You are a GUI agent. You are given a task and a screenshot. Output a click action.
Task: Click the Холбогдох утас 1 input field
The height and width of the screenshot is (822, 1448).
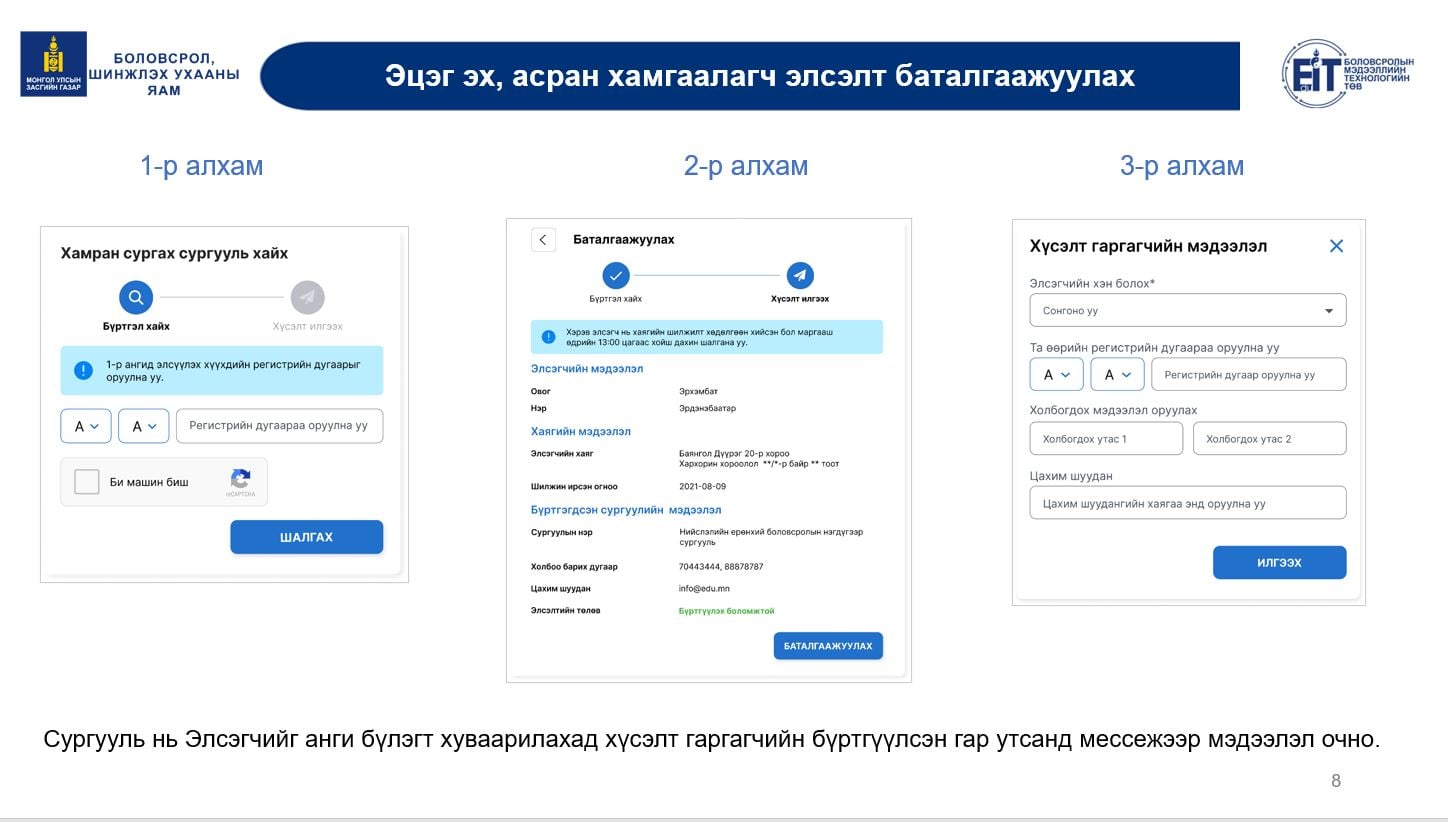pyautogui.click(x=1106, y=439)
